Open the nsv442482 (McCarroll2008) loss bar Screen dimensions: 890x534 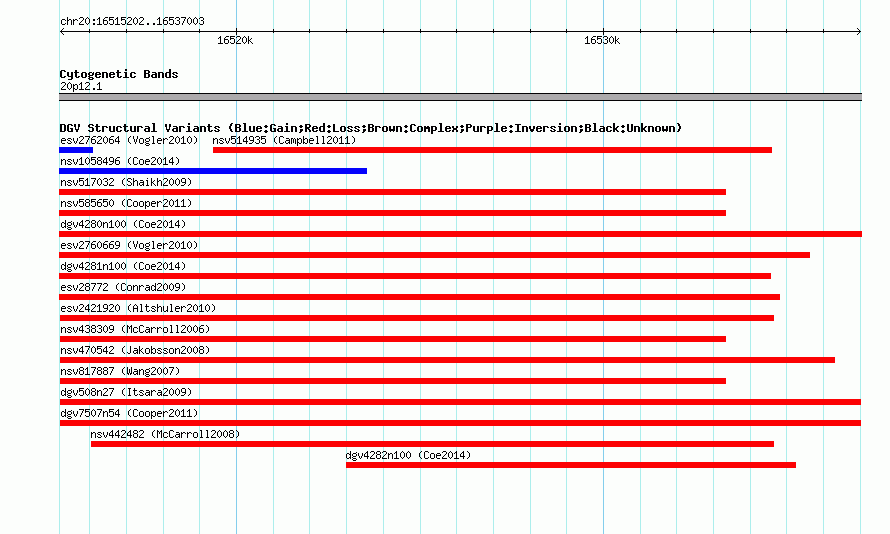[x=433, y=444]
